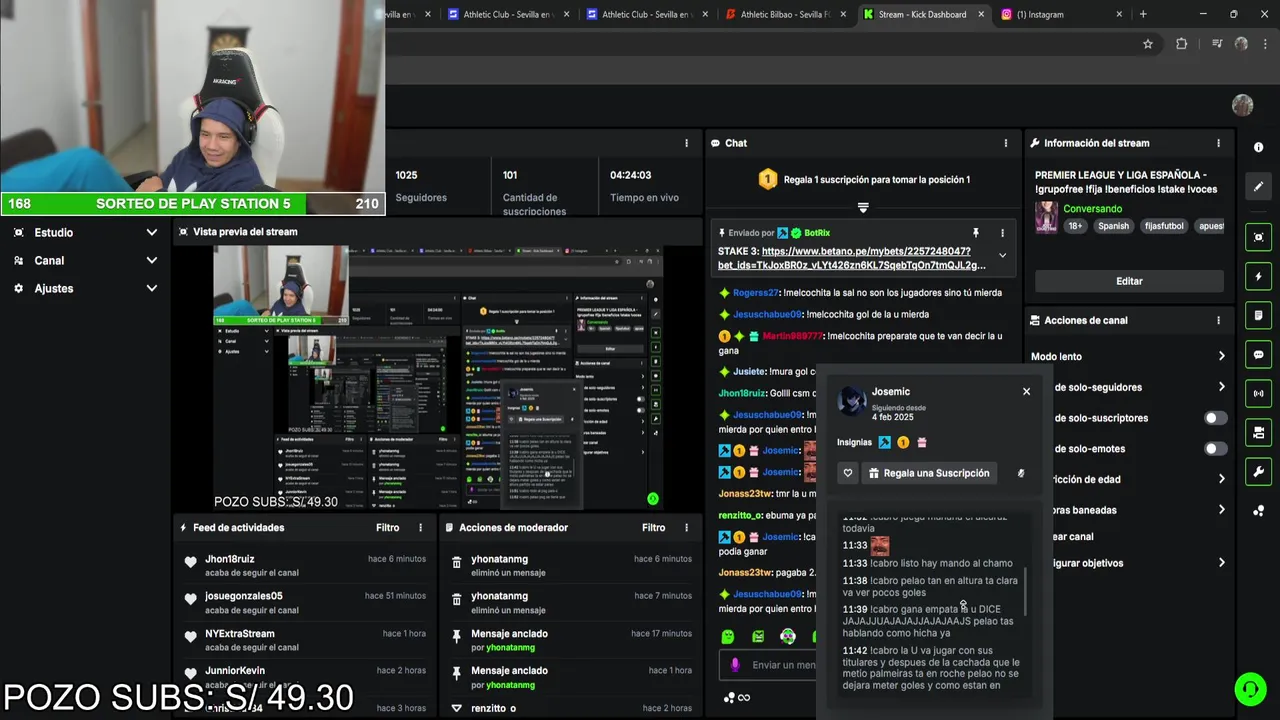Click the Spanish language tag

[x=1113, y=226]
